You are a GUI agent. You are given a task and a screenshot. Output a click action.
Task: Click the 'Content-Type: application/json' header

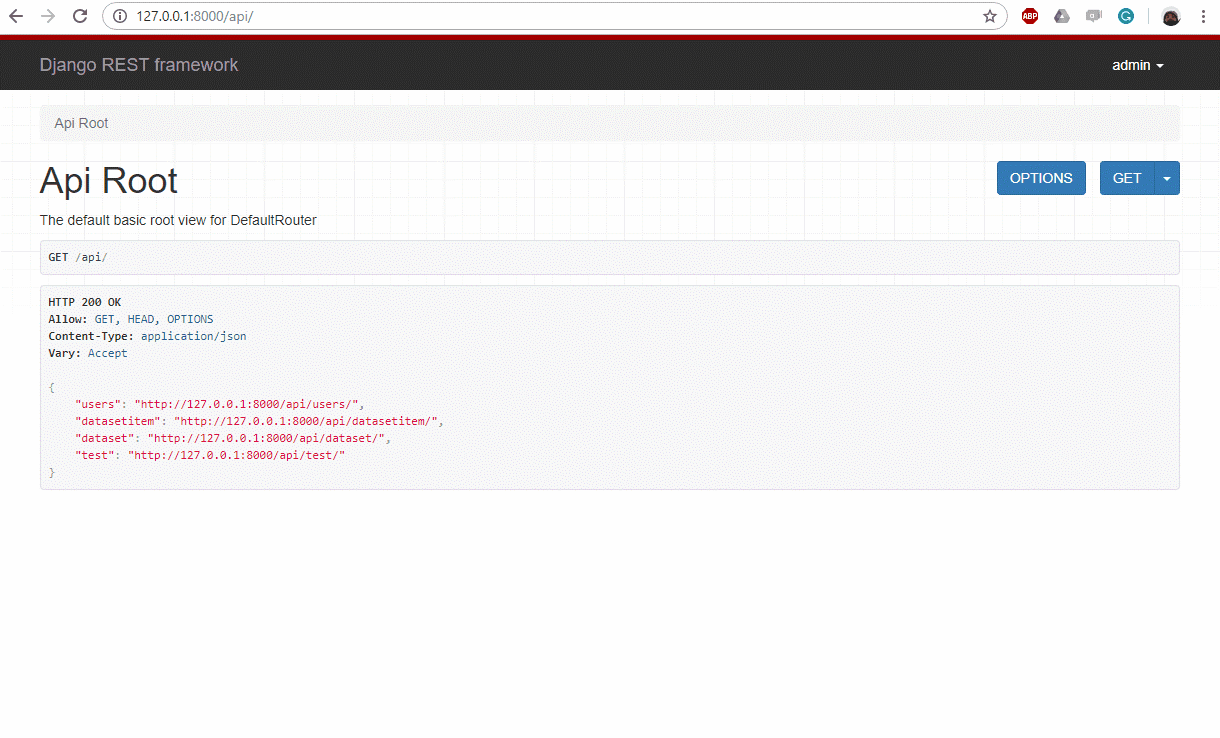[147, 336]
